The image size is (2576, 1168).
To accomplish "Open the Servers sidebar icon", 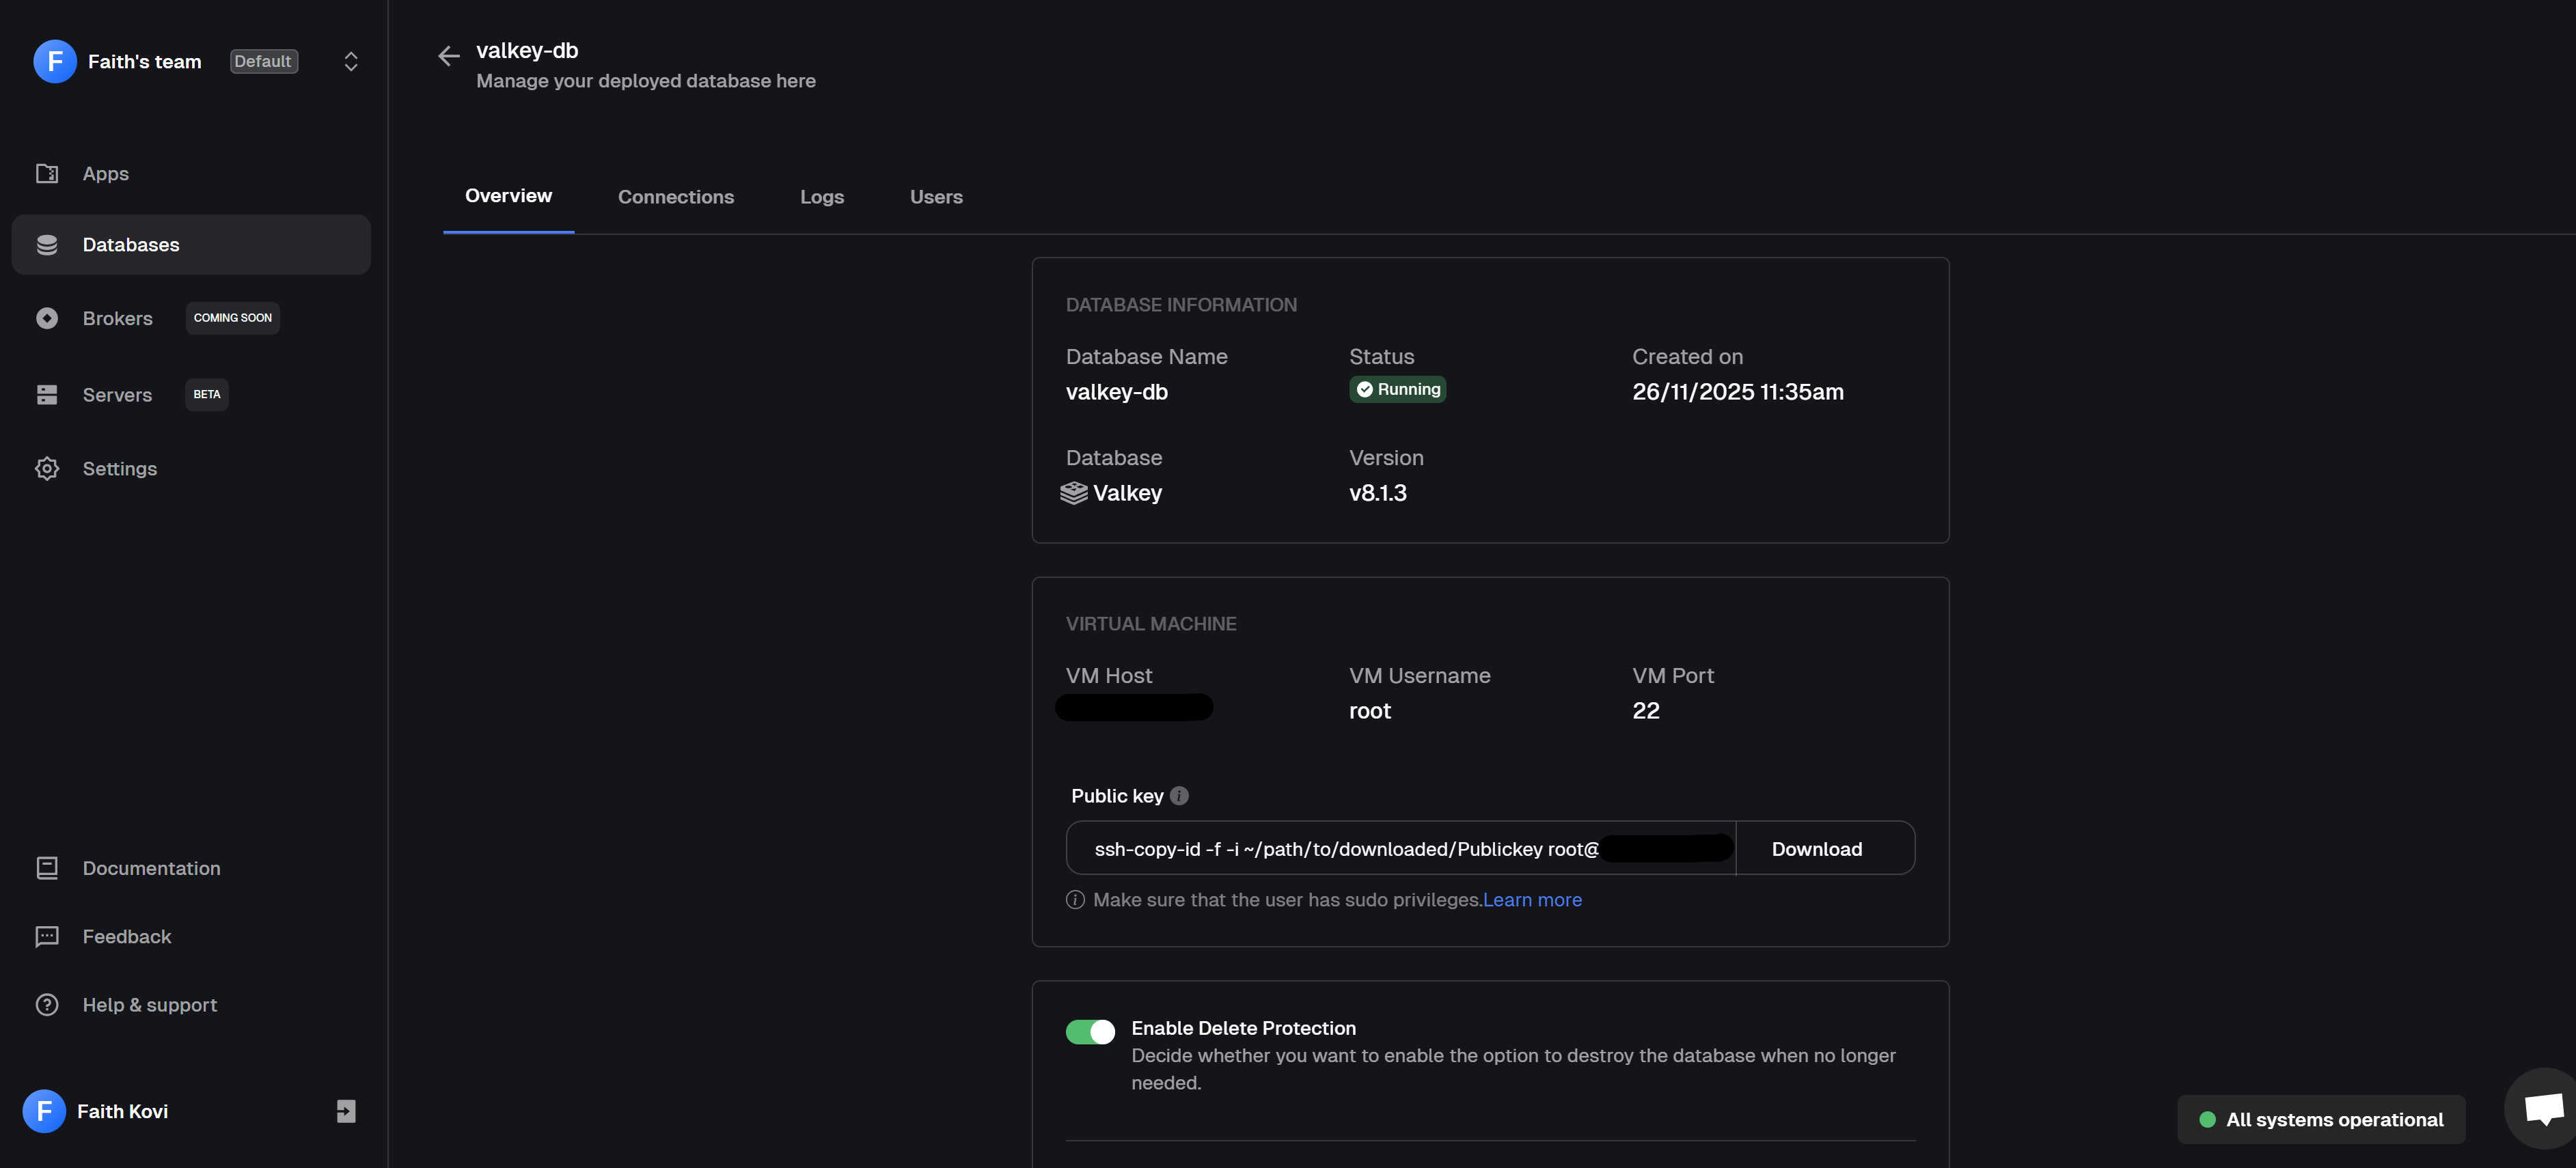I will [47, 395].
